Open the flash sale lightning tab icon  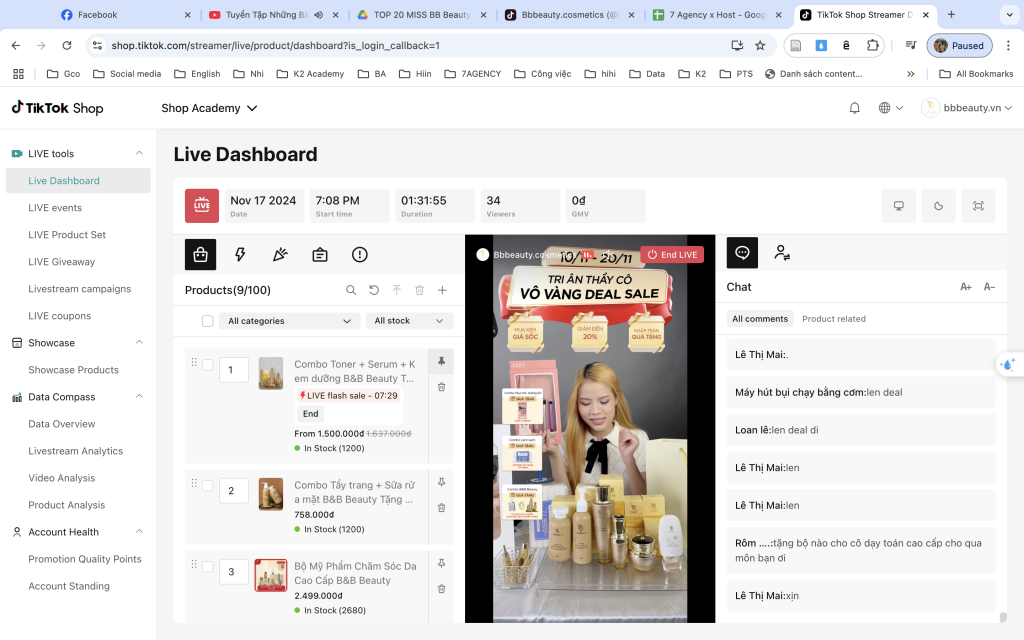pyautogui.click(x=240, y=255)
